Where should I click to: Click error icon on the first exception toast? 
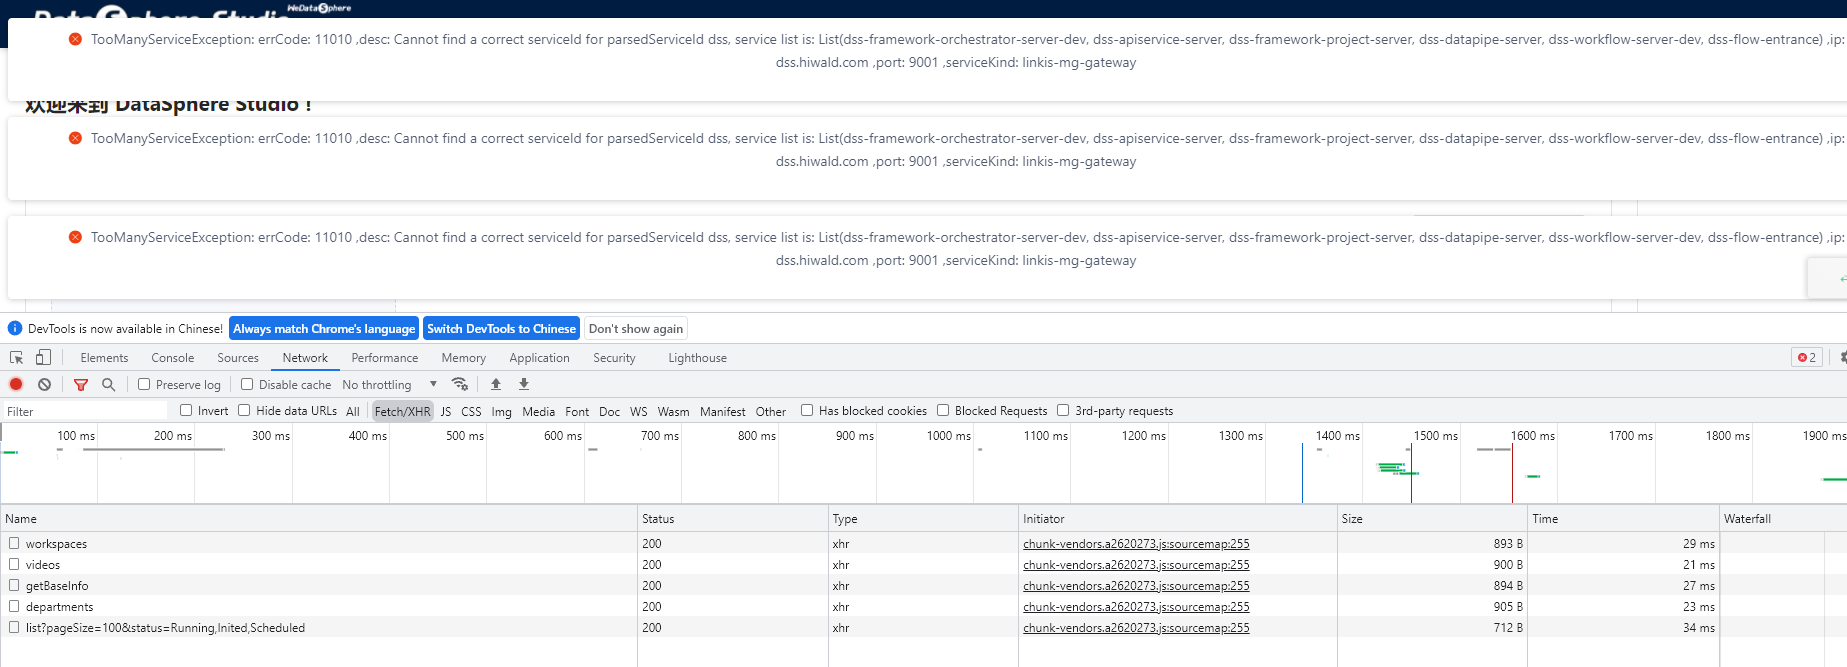75,39
